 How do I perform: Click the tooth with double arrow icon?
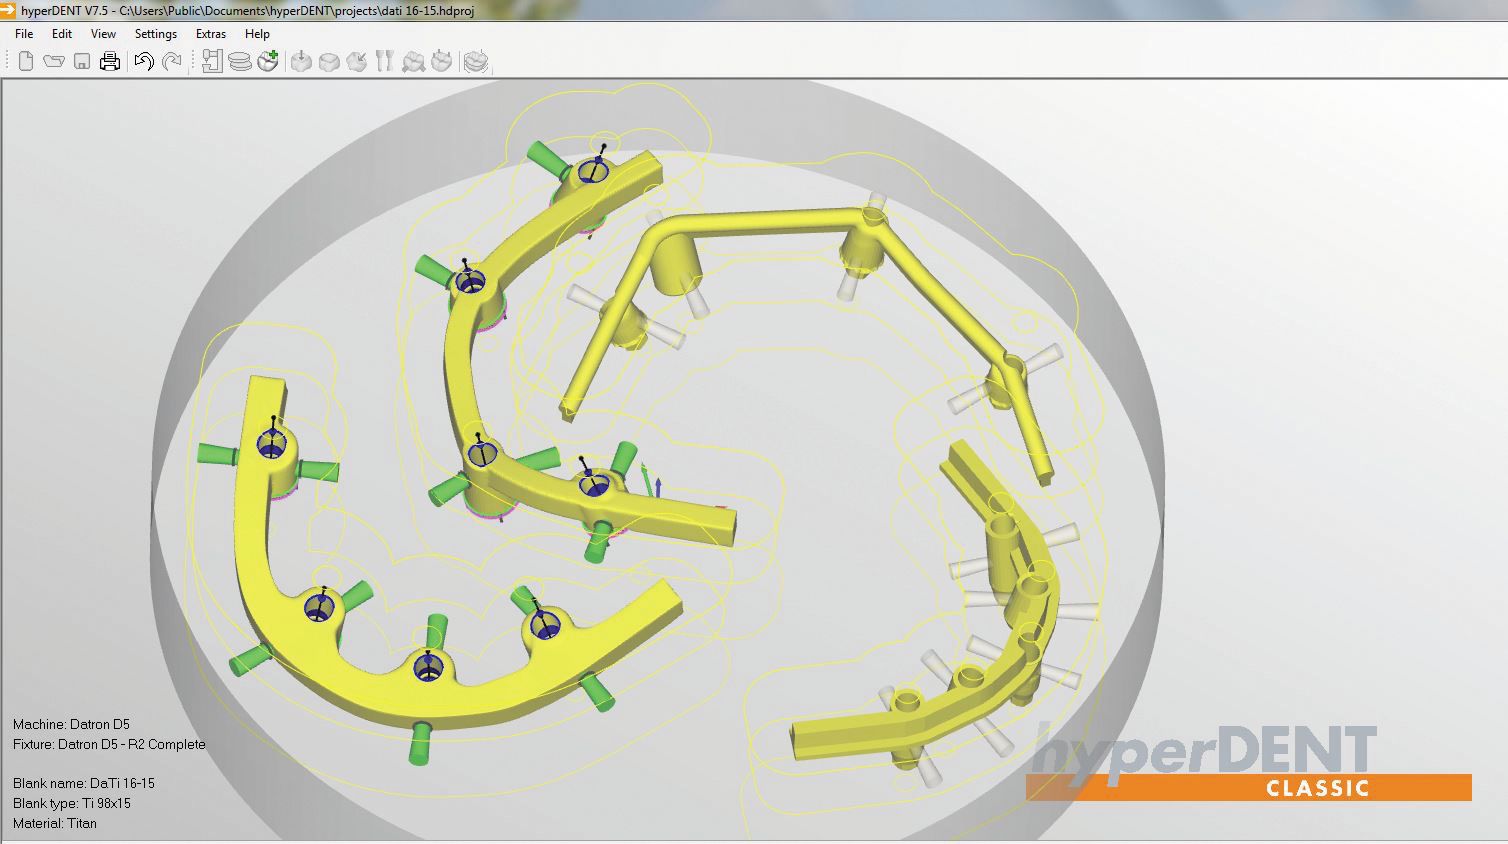coord(413,61)
